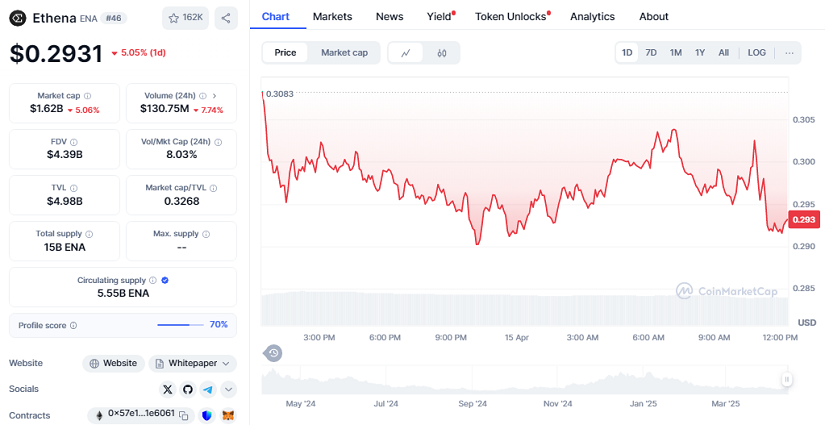The image size is (825, 425).
Task: Click the verified circulating supply badge
Action: [165, 280]
